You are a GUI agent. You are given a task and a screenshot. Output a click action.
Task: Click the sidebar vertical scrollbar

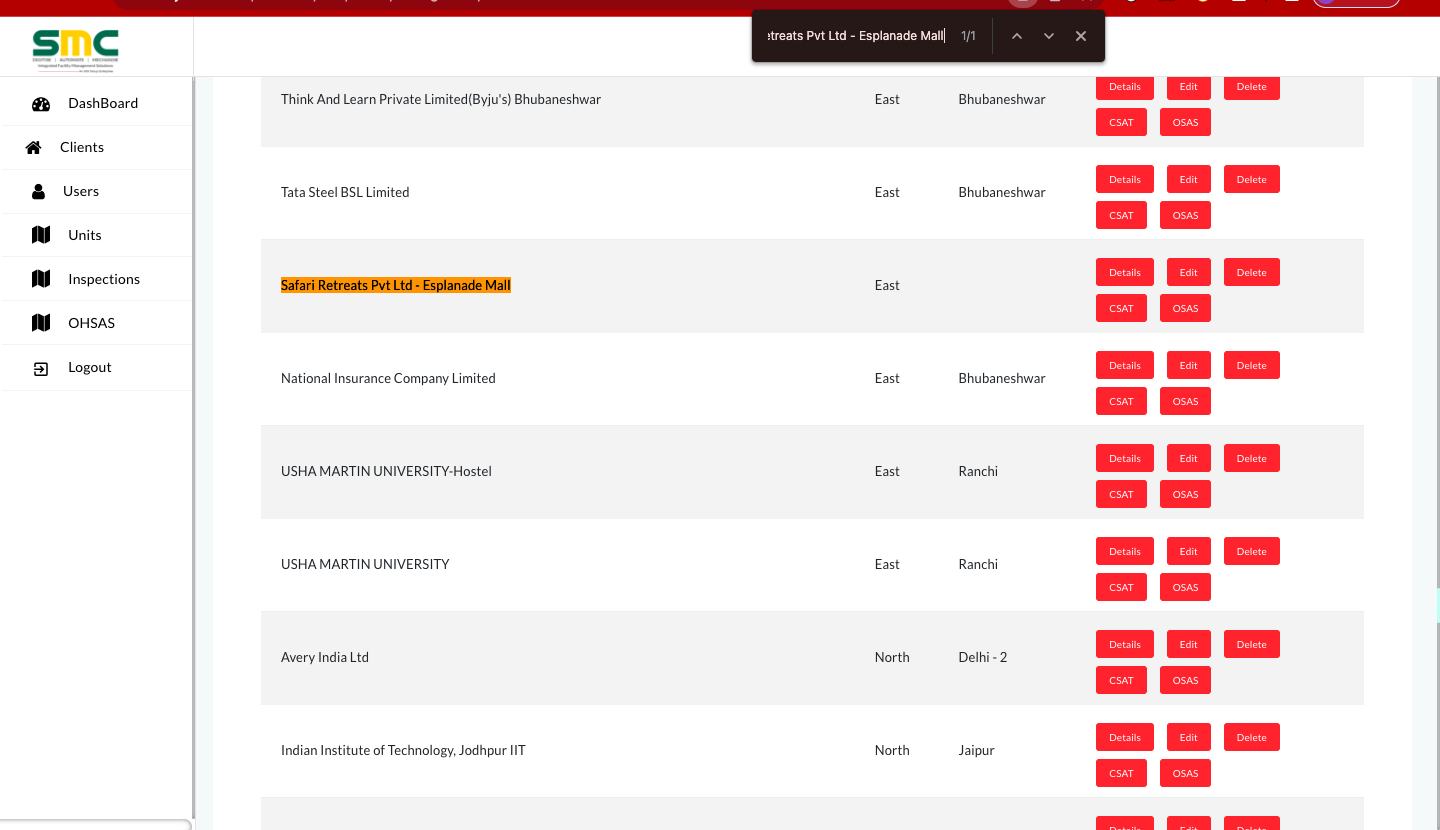pyautogui.click(x=194, y=448)
